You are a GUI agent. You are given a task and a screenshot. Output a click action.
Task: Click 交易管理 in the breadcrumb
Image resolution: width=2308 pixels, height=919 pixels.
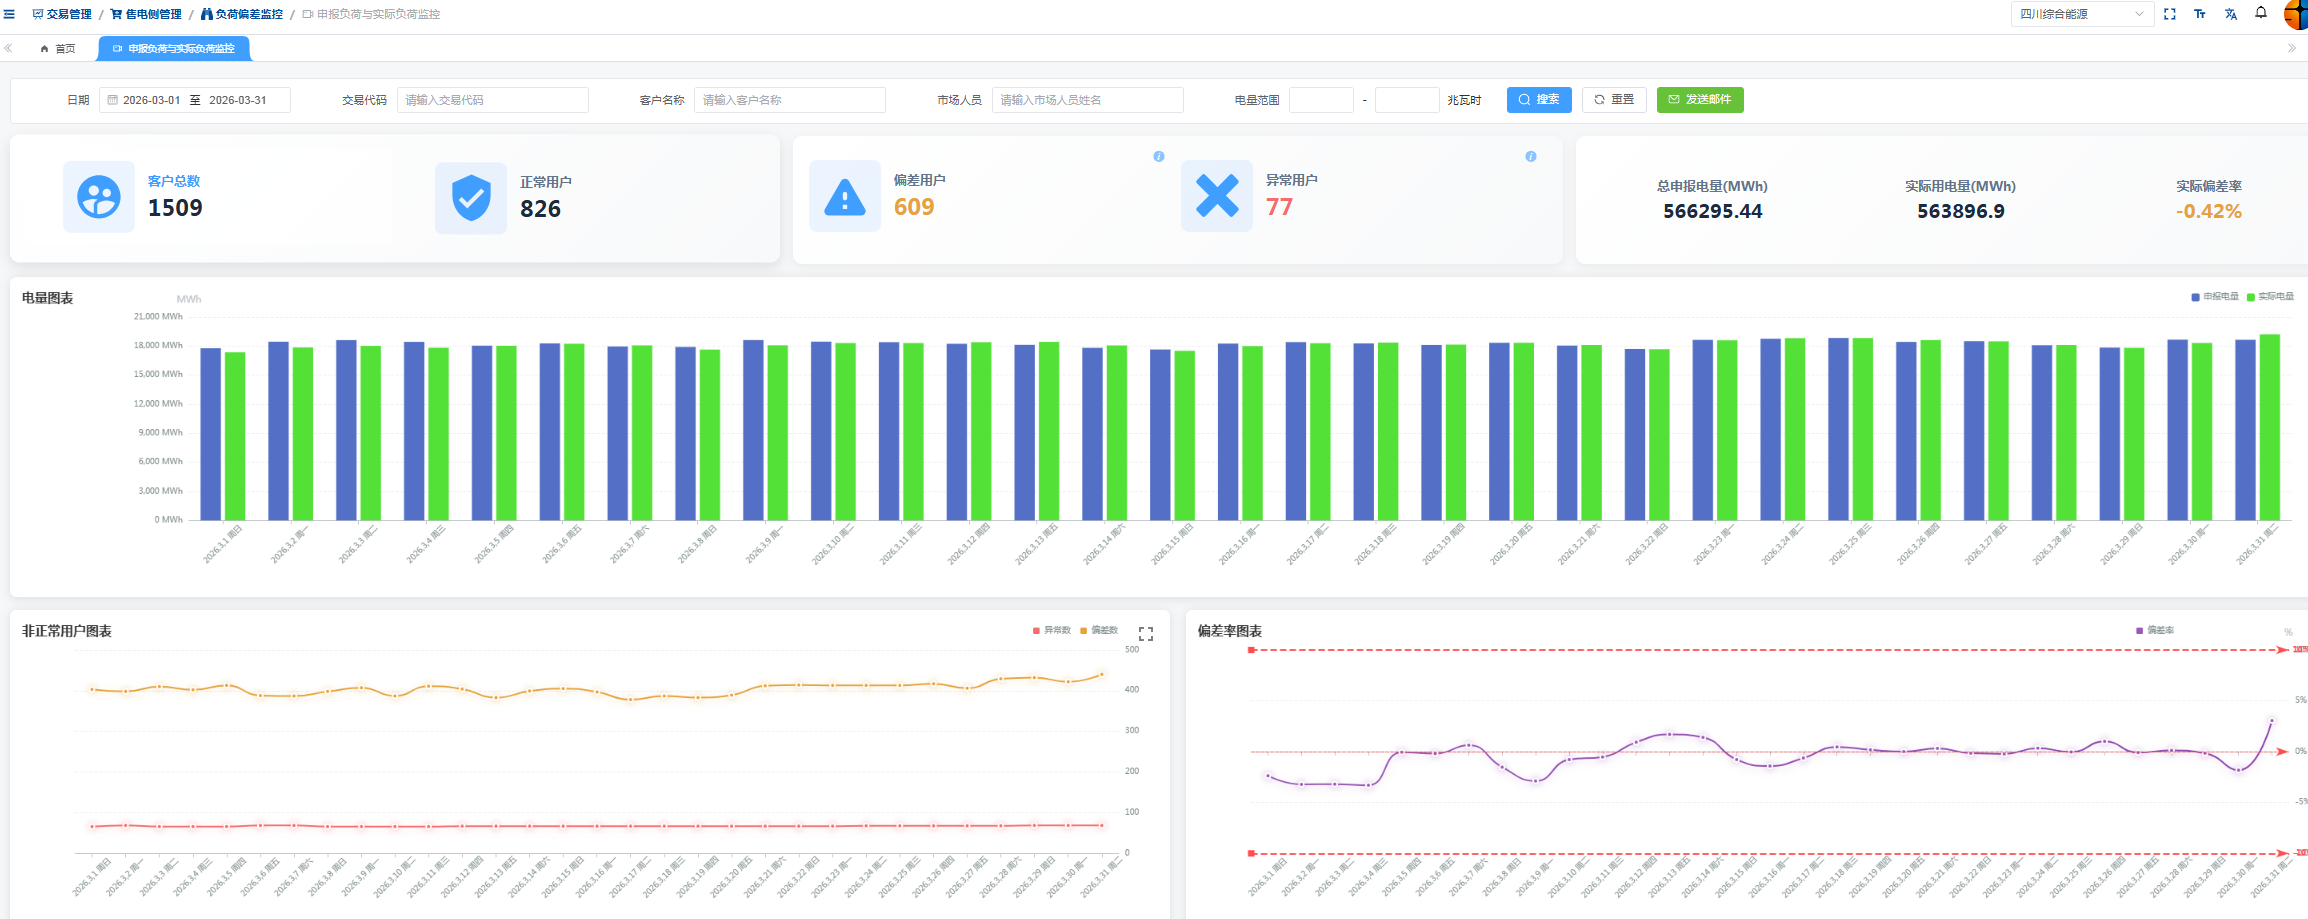62,14
